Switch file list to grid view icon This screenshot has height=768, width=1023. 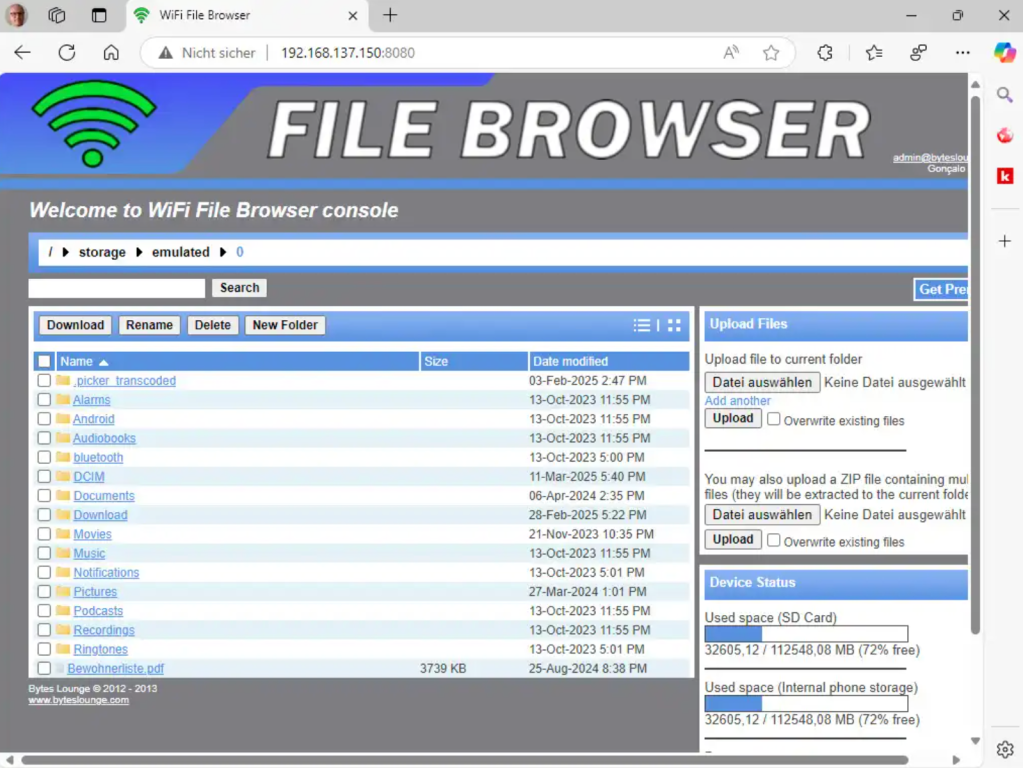click(x=674, y=325)
